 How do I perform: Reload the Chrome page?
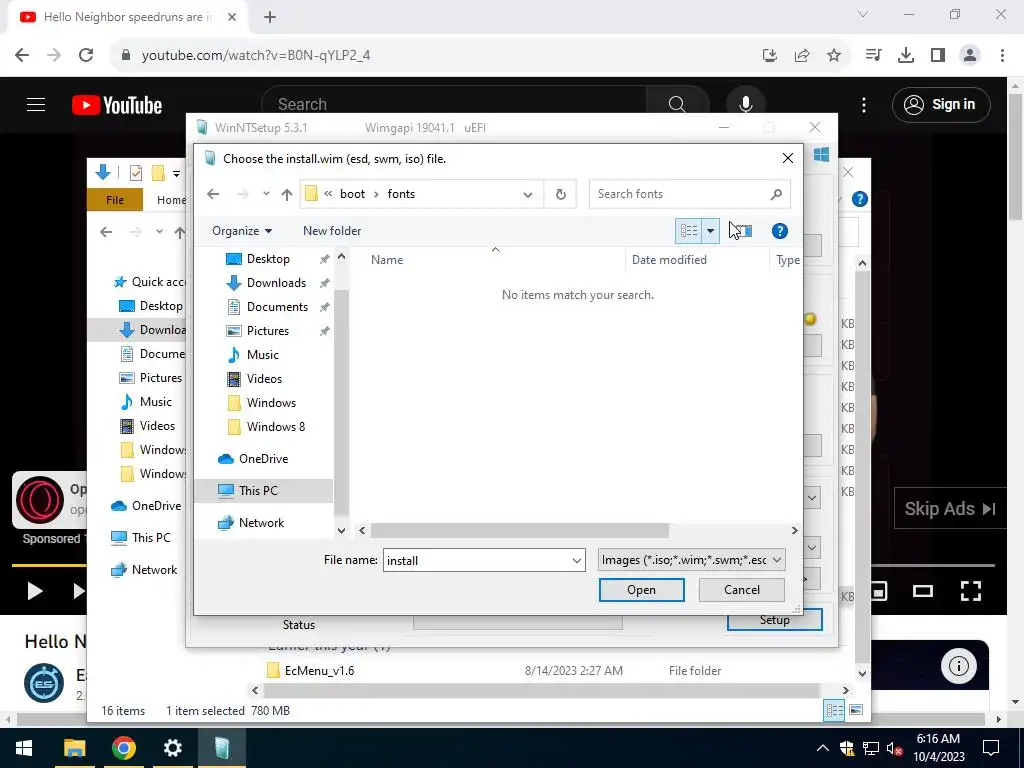click(86, 55)
